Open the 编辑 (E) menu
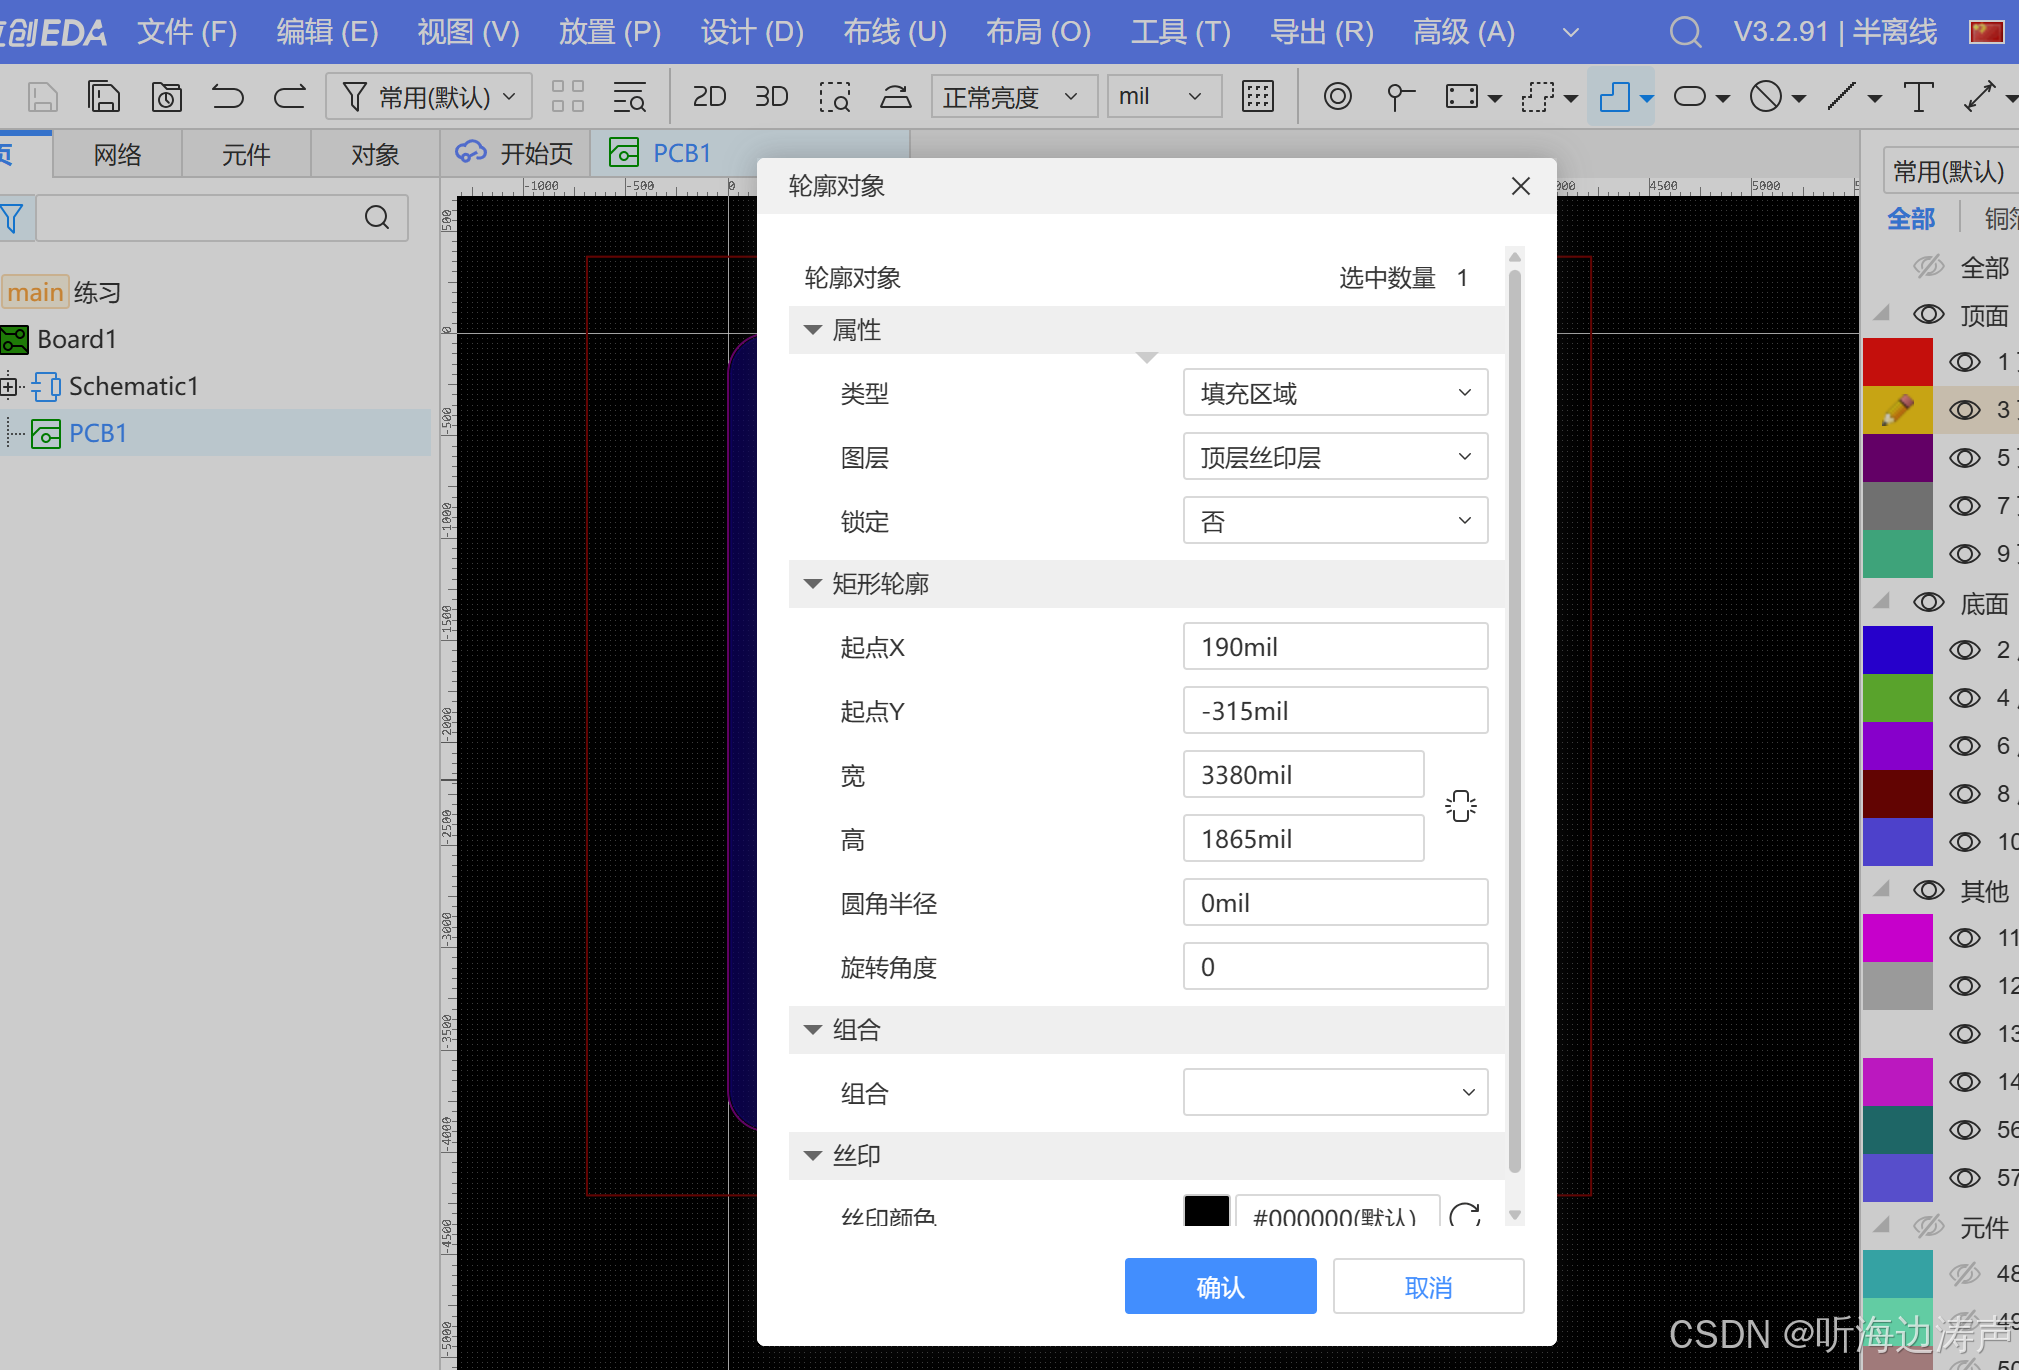2019x1370 pixels. coord(328,32)
